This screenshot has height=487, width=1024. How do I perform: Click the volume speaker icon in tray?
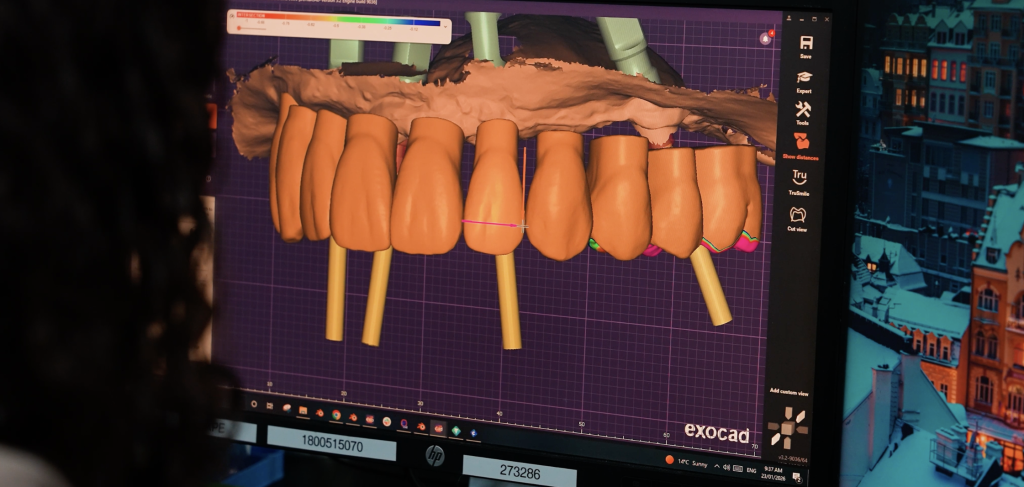pyautogui.click(x=727, y=467)
